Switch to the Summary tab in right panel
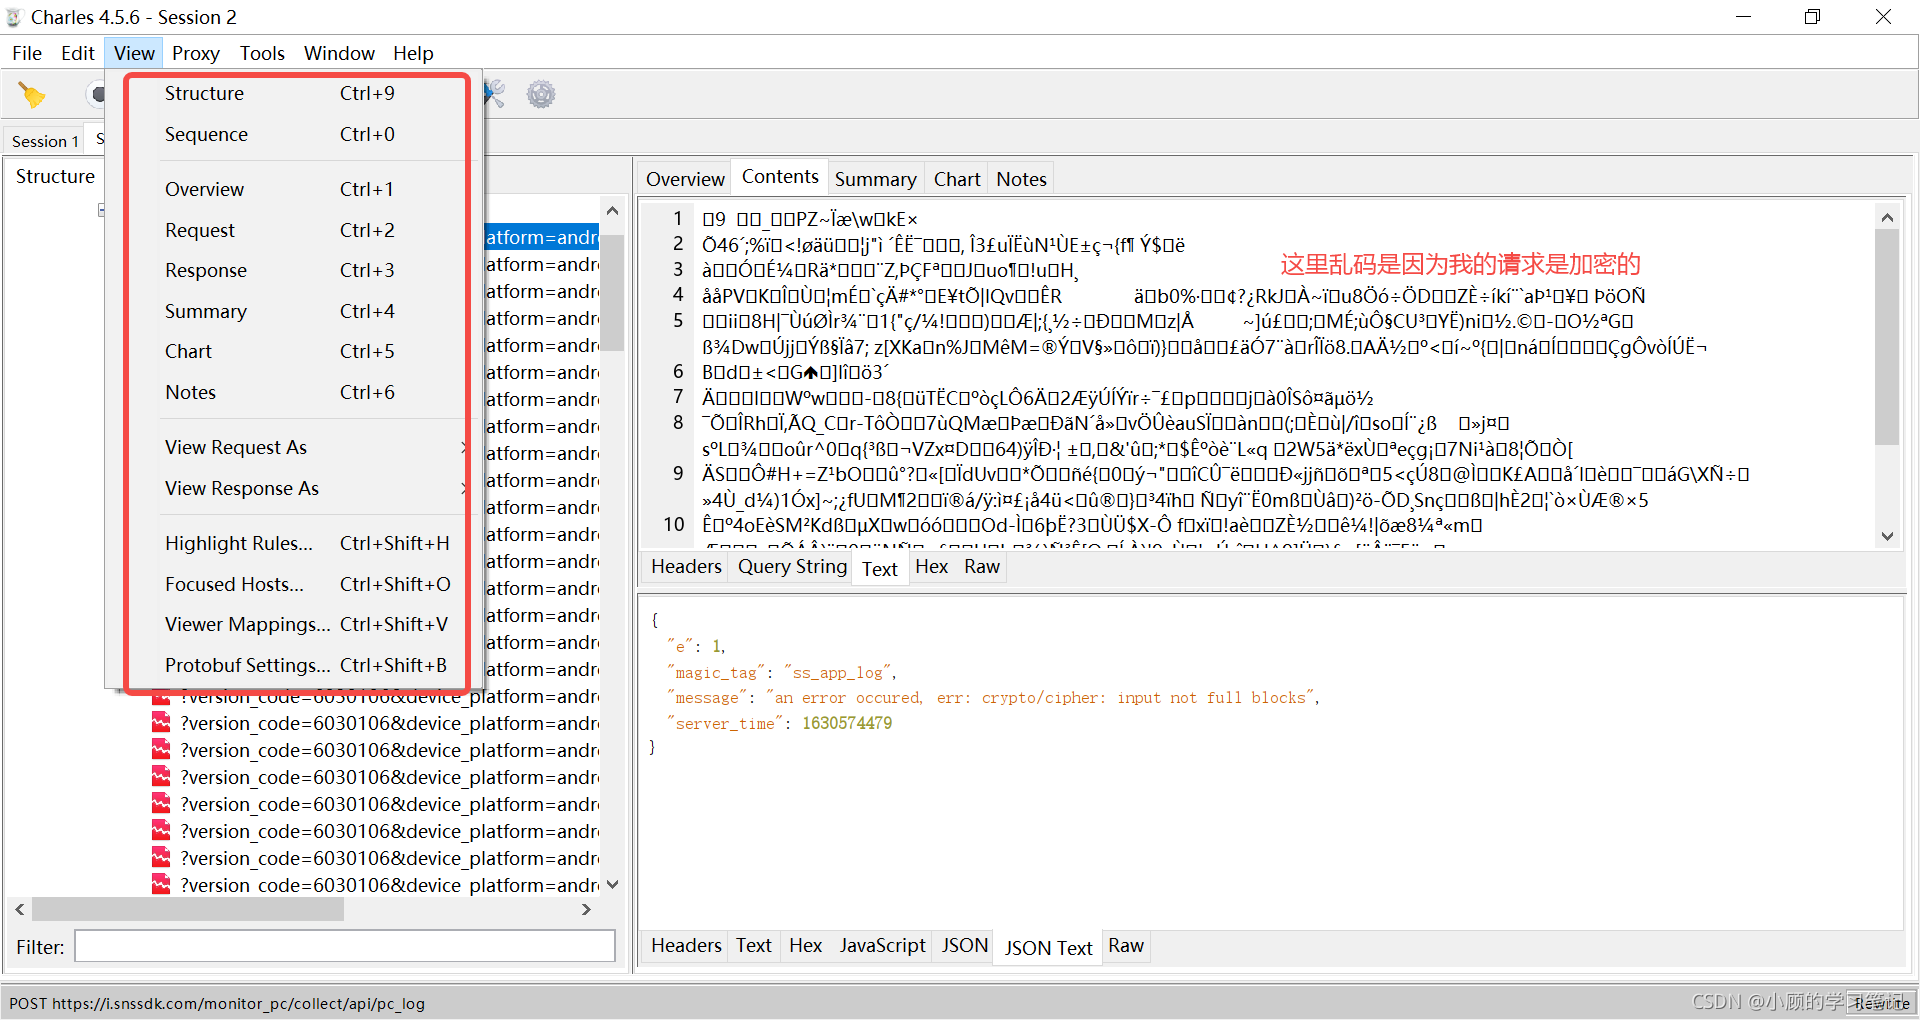The image size is (1920, 1020). pyautogui.click(x=875, y=179)
